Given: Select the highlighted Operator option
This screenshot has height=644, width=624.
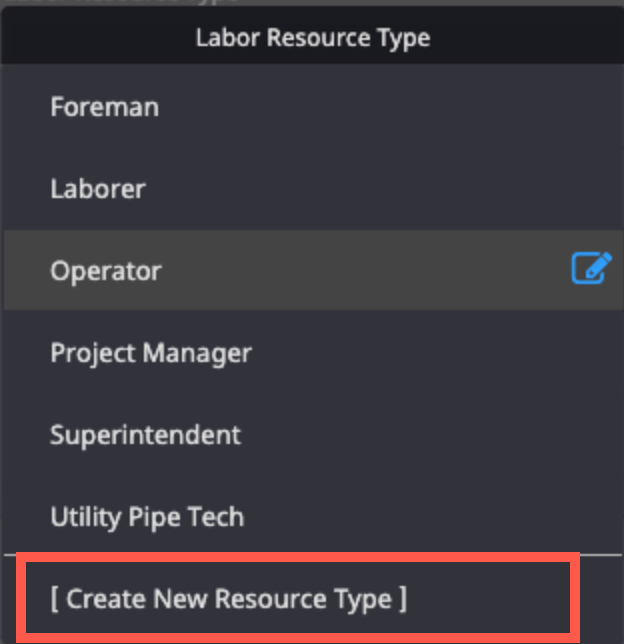Looking at the screenshot, I should click(314, 270).
